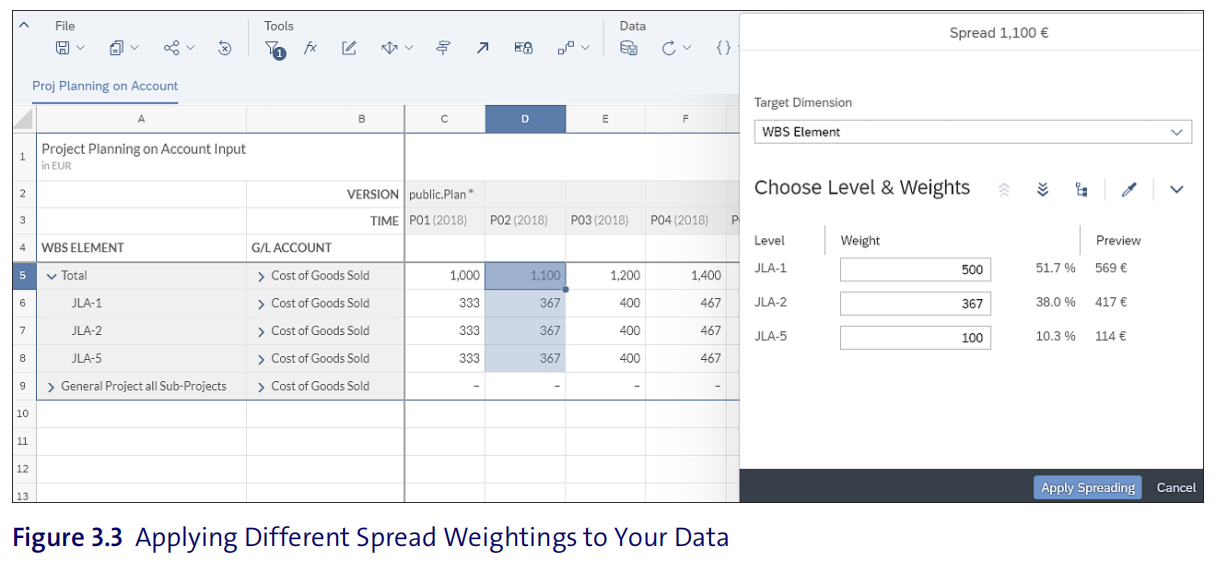
Task: Collapse the Choose Level & Weights section
Action: tap(1176, 189)
